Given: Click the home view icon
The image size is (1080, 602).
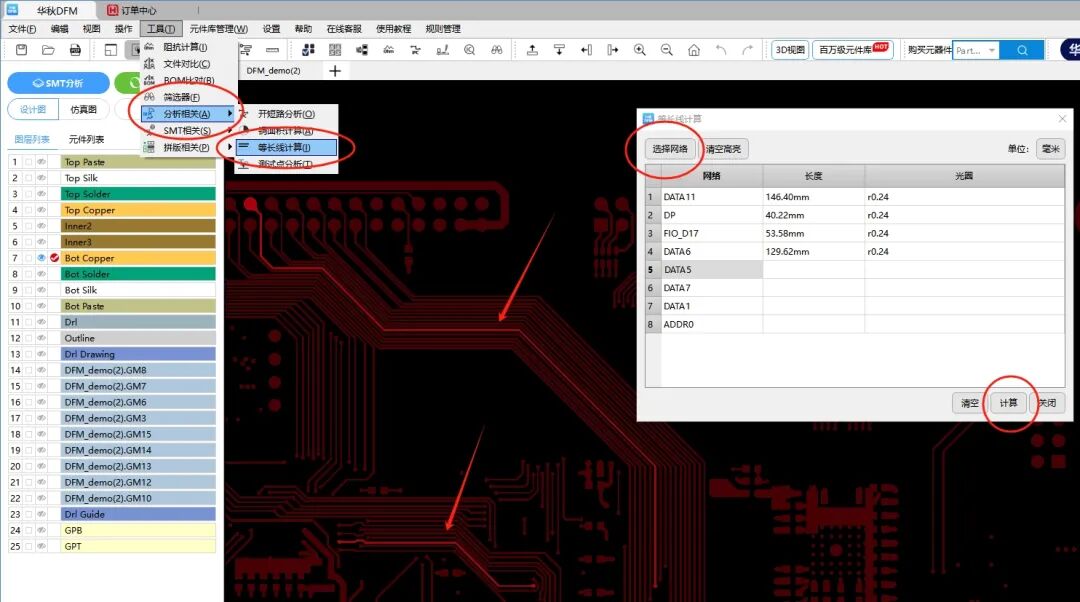Looking at the screenshot, I should point(694,50).
